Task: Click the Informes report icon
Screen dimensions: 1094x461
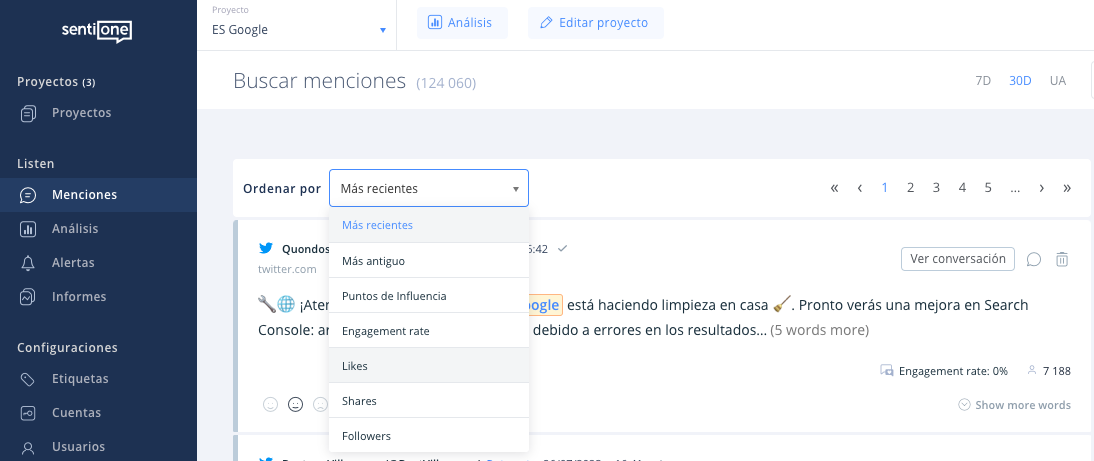Action: [x=29, y=297]
